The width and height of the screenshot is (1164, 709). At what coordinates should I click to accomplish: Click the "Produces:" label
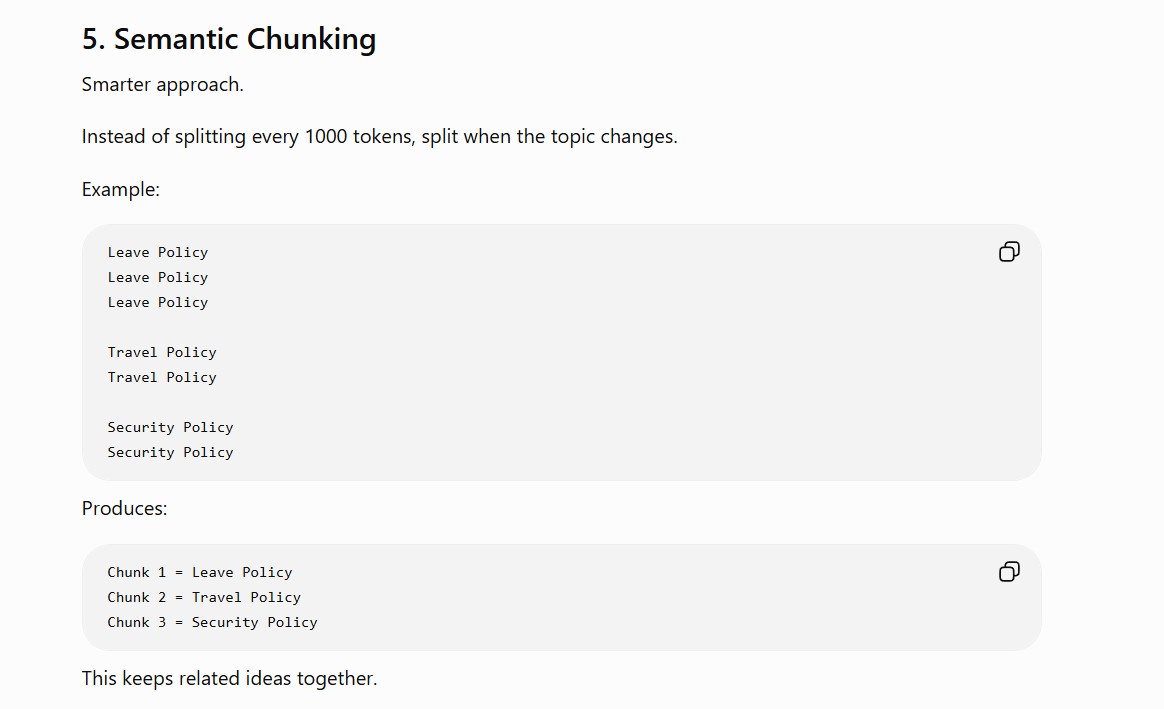pyautogui.click(x=124, y=509)
